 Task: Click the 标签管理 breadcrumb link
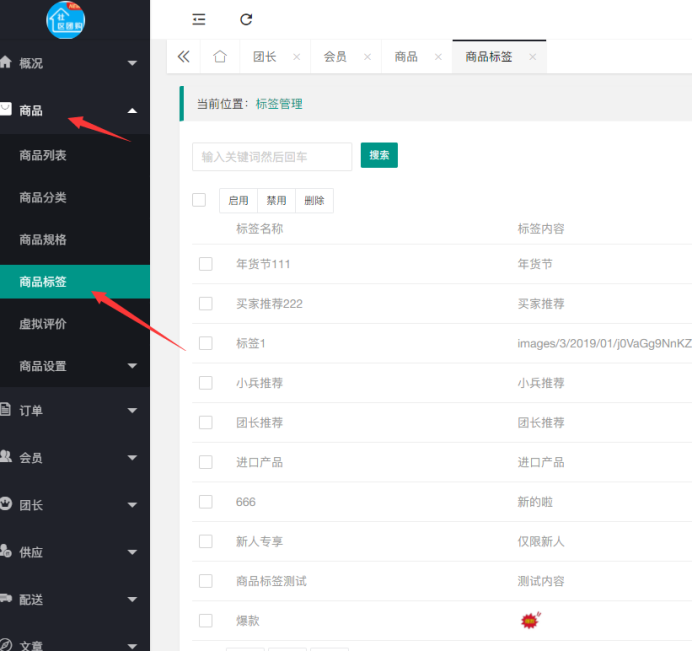click(x=279, y=104)
